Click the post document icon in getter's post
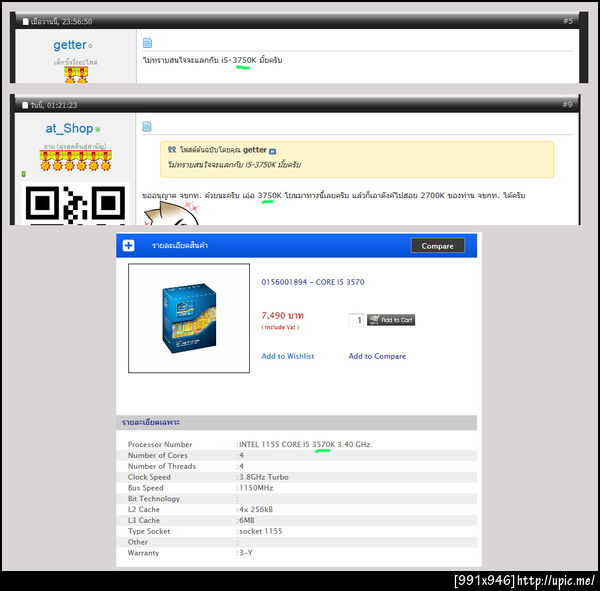 coord(147,43)
